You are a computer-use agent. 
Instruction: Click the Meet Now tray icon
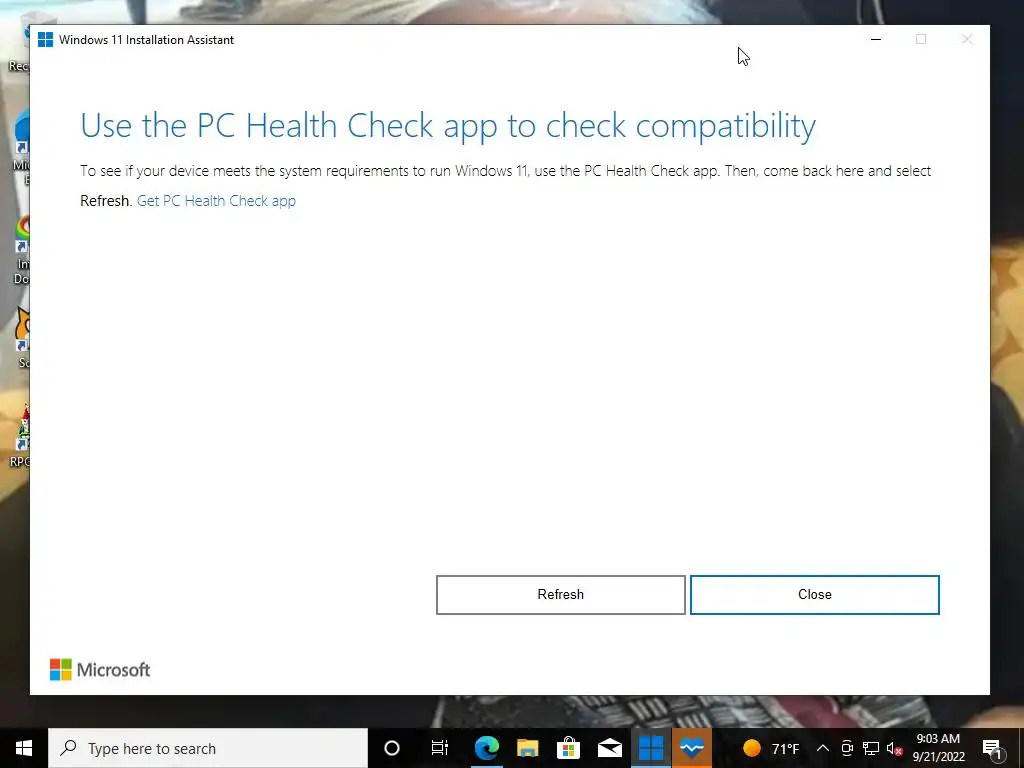[847, 748]
